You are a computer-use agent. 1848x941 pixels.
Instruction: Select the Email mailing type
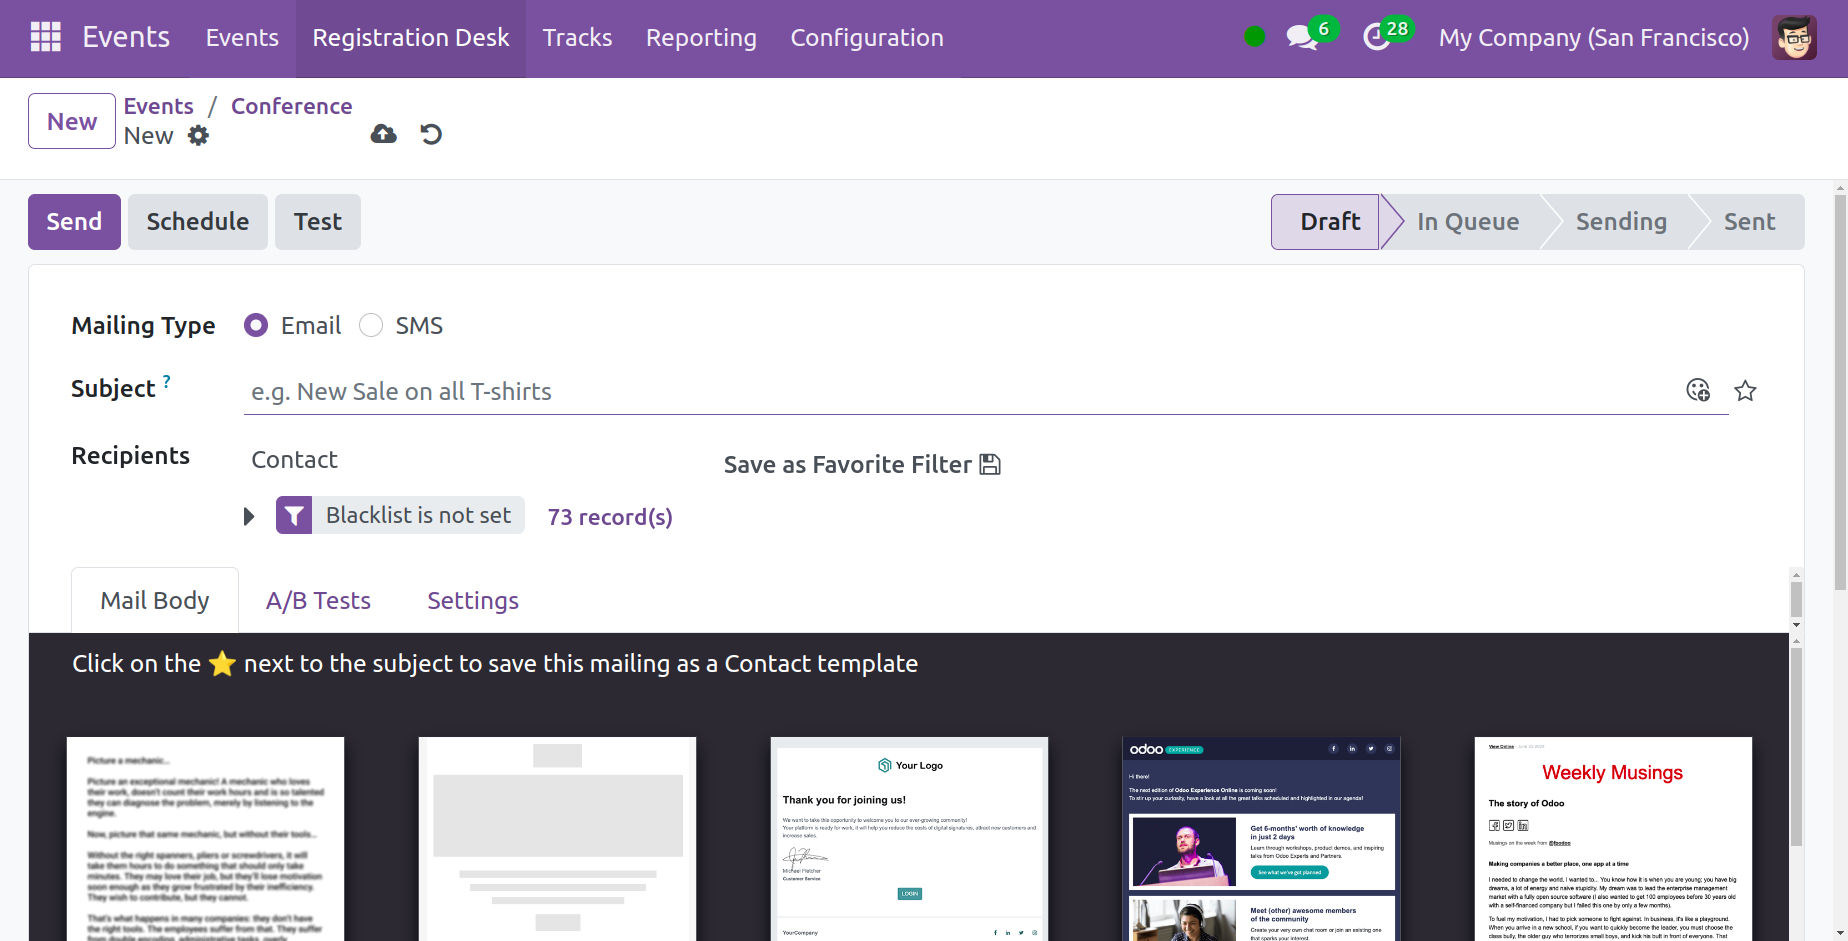(x=256, y=325)
